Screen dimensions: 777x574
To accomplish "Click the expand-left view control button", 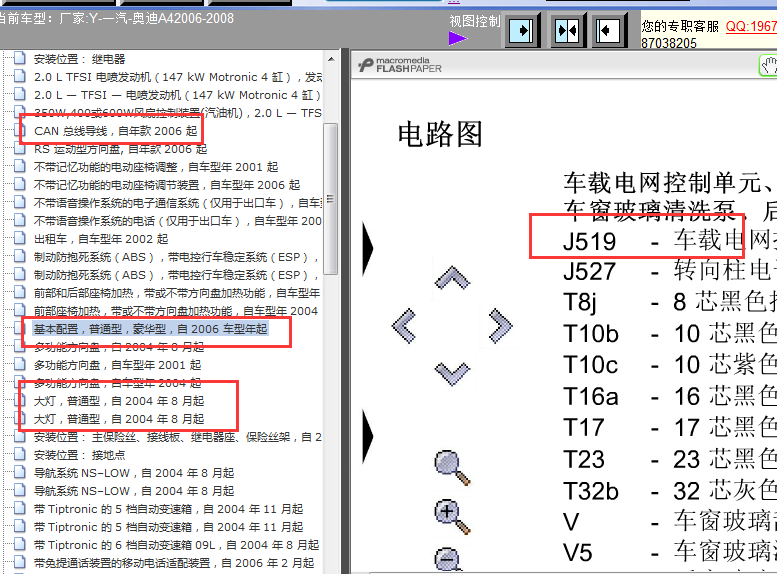I will pyautogui.click(x=608, y=31).
